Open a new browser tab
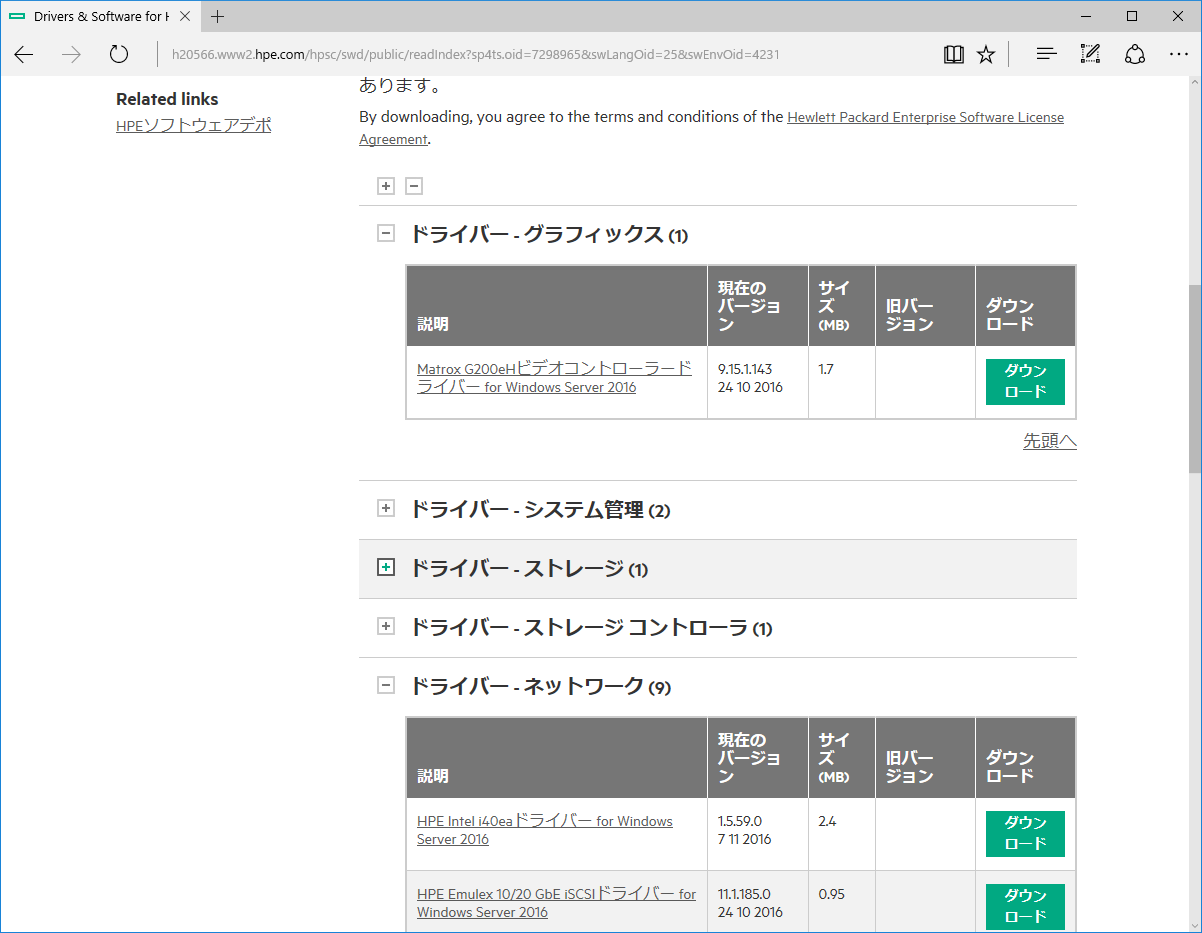 pos(218,16)
